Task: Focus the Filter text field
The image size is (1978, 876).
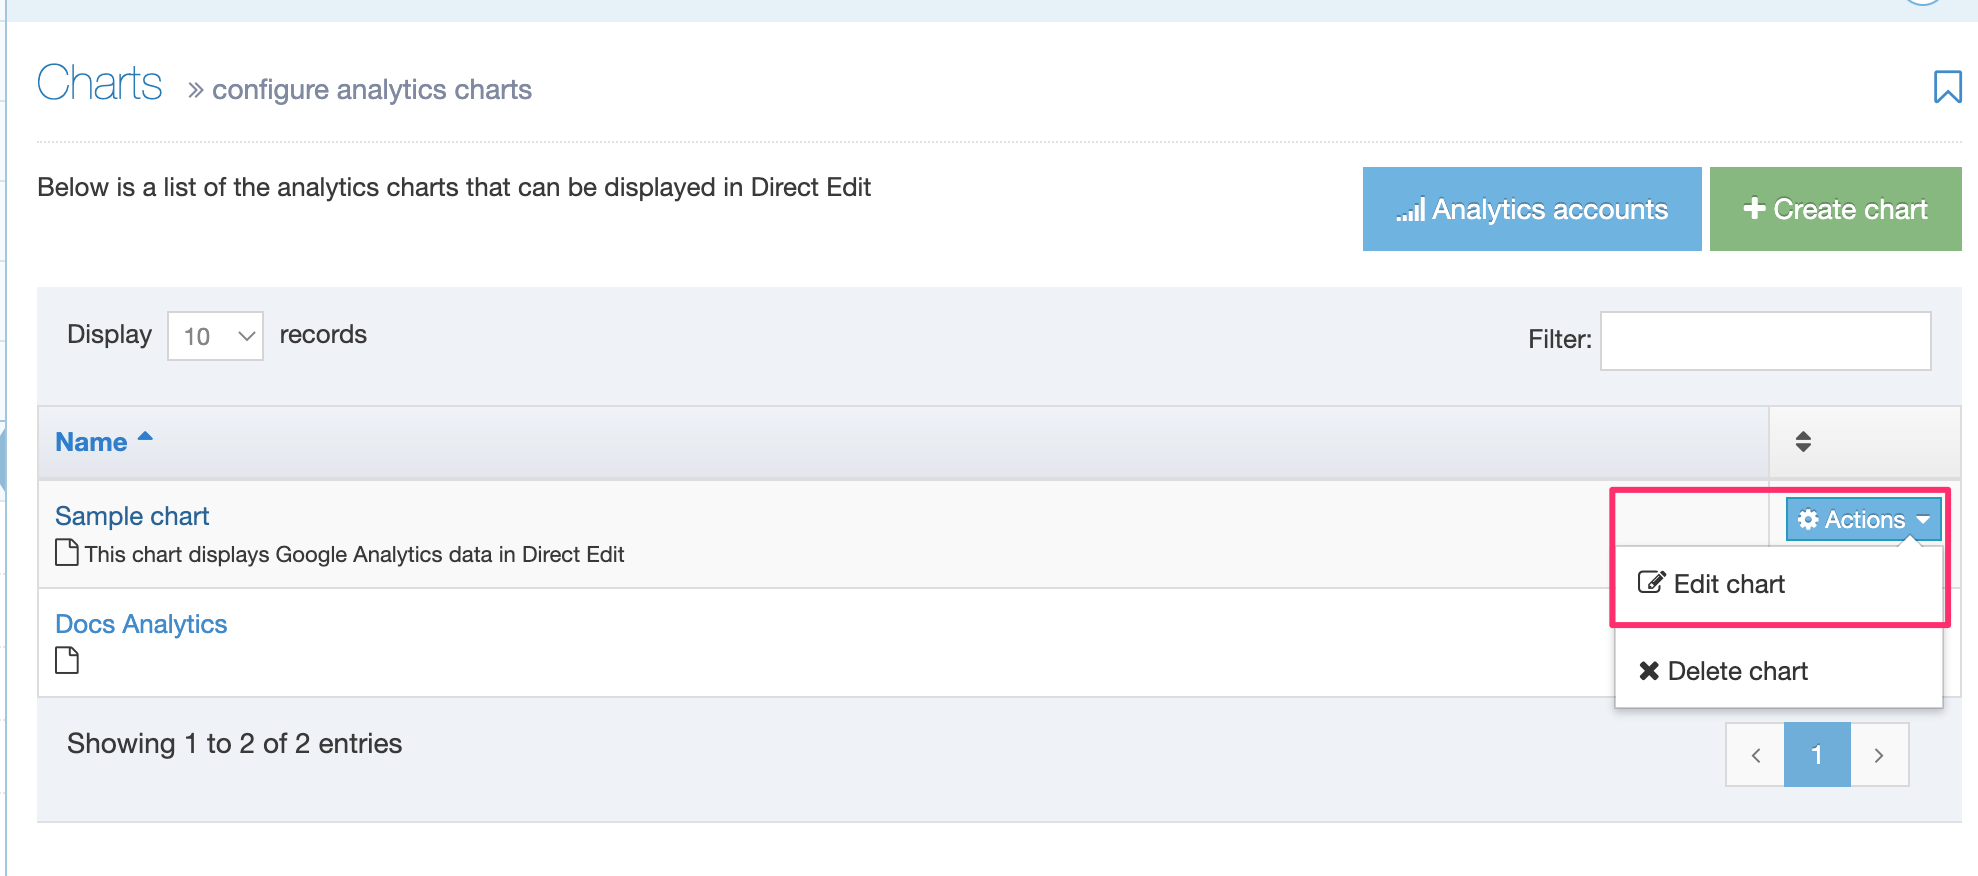Action: click(x=1765, y=341)
